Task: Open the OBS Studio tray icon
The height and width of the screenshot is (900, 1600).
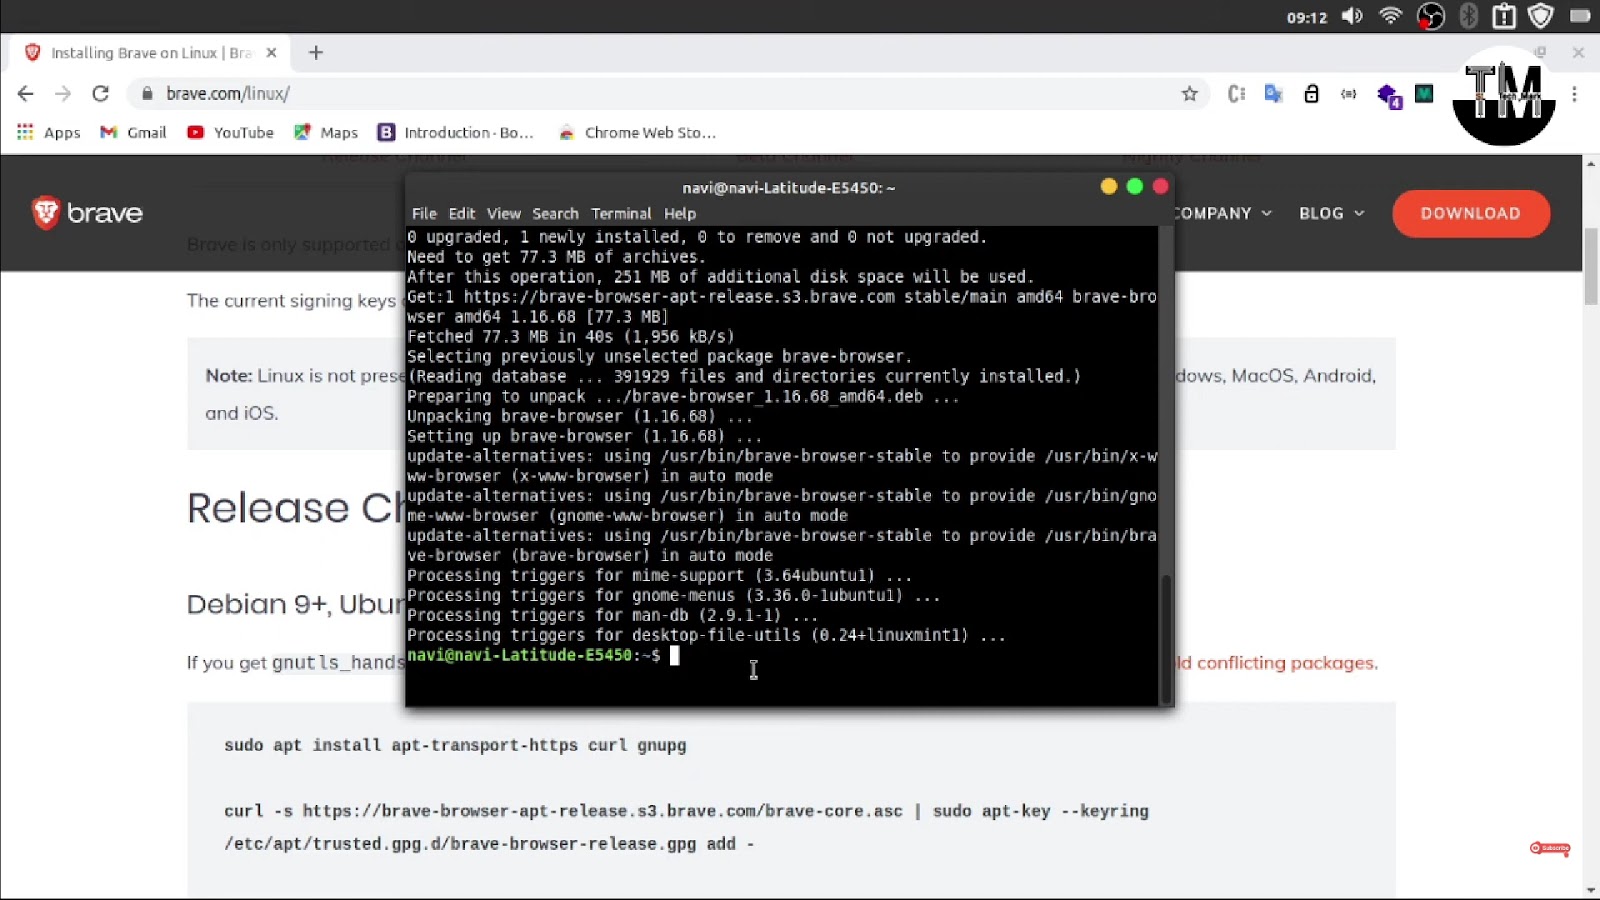Action: pos(1432,16)
